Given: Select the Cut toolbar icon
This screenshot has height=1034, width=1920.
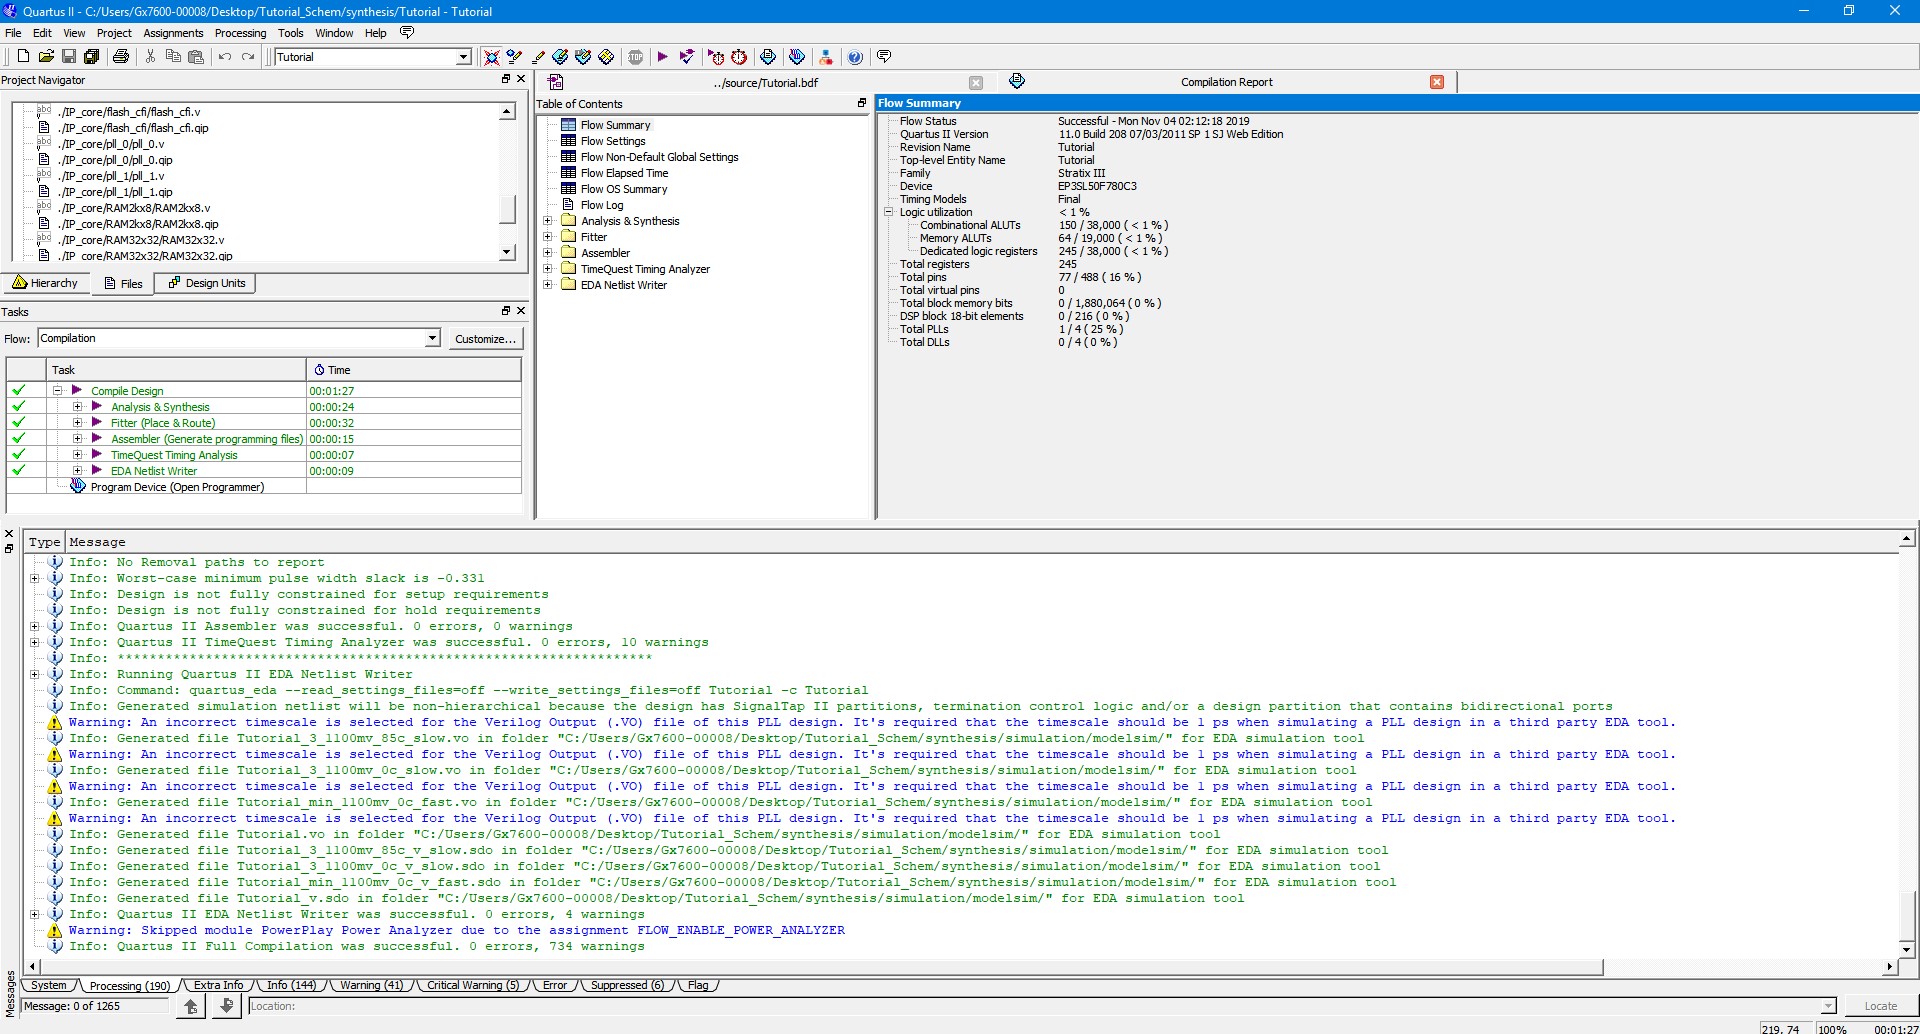Looking at the screenshot, I should [150, 57].
